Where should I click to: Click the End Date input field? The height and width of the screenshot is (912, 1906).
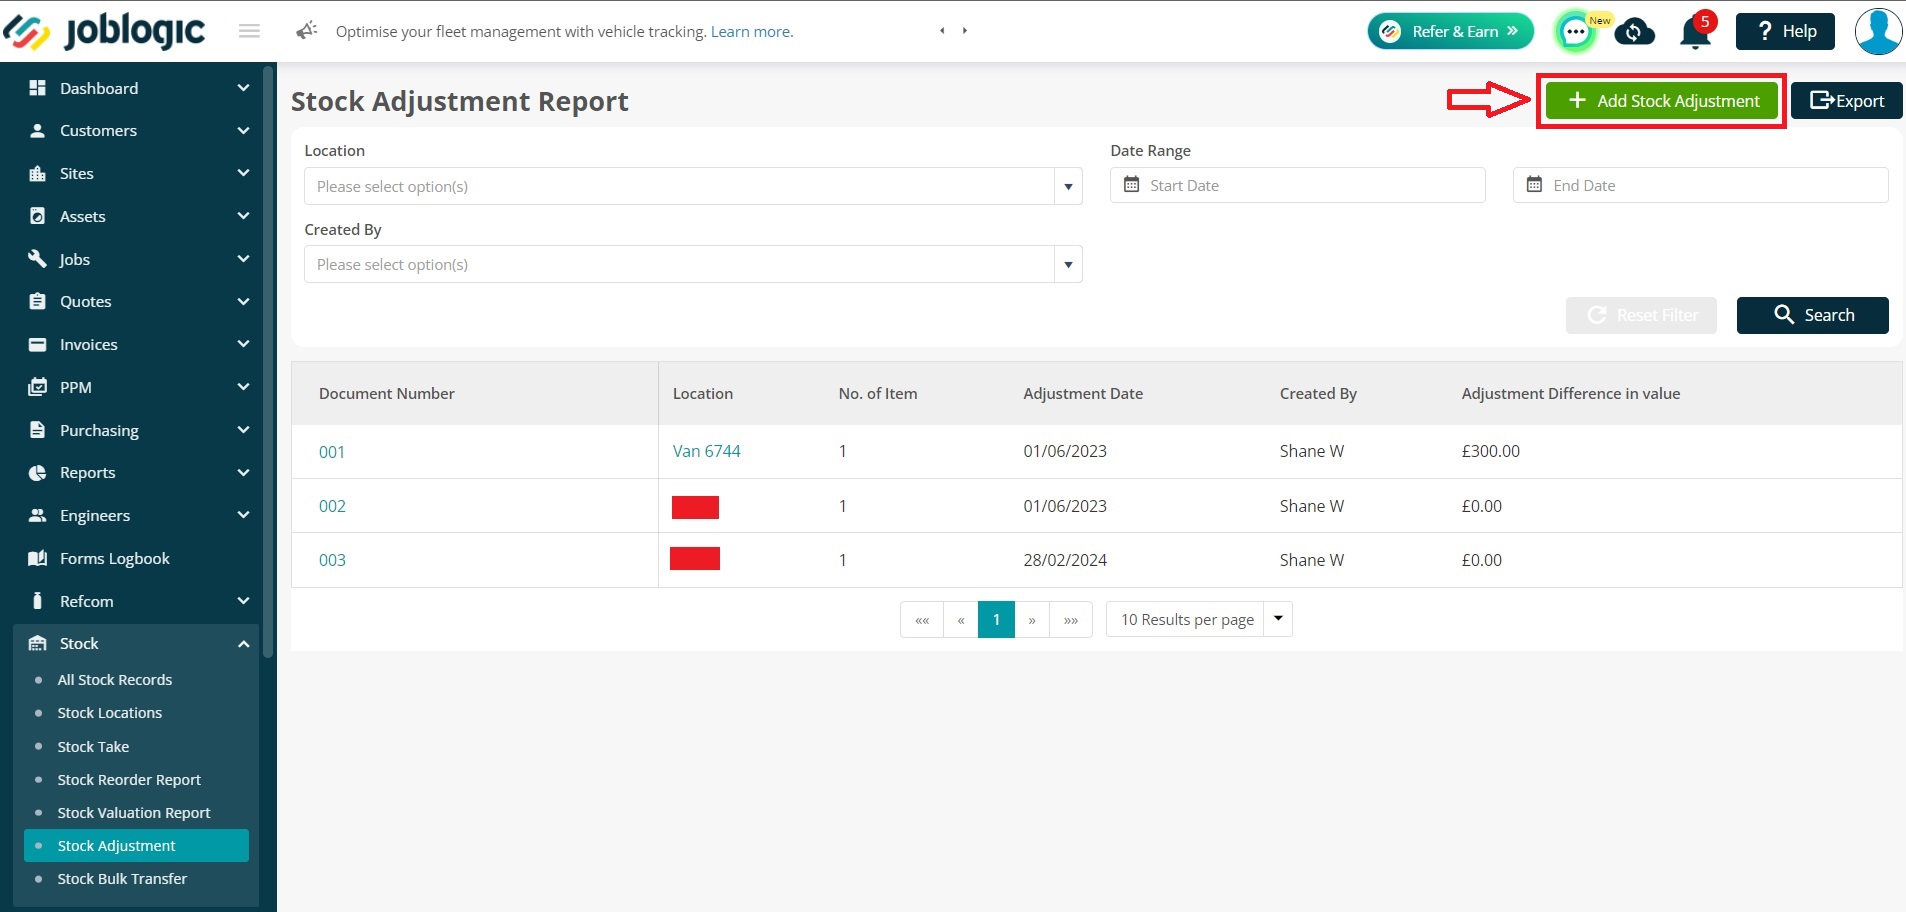1700,185
